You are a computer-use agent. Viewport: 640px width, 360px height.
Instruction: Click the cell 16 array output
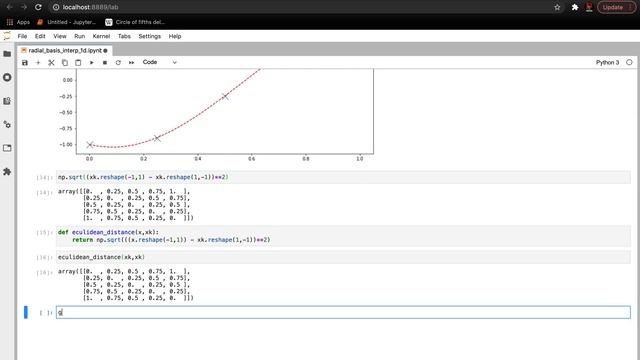pyautogui.click(x=126, y=284)
